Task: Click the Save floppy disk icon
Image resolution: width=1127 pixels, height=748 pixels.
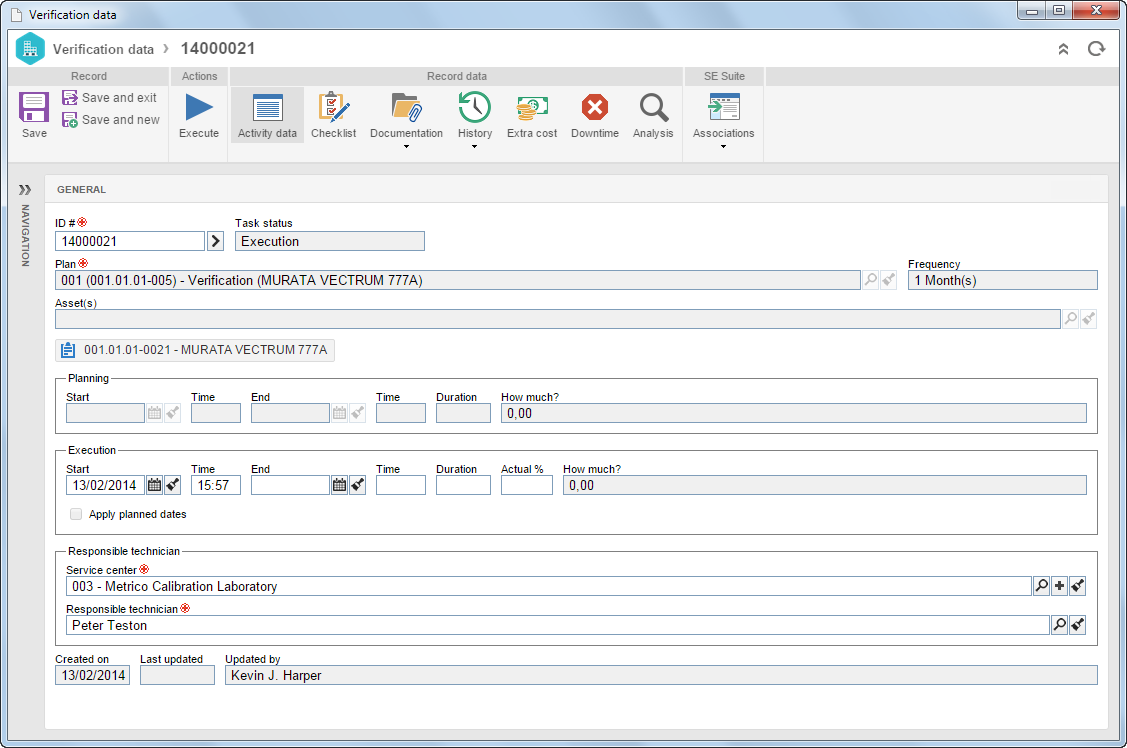Action: click(x=34, y=108)
